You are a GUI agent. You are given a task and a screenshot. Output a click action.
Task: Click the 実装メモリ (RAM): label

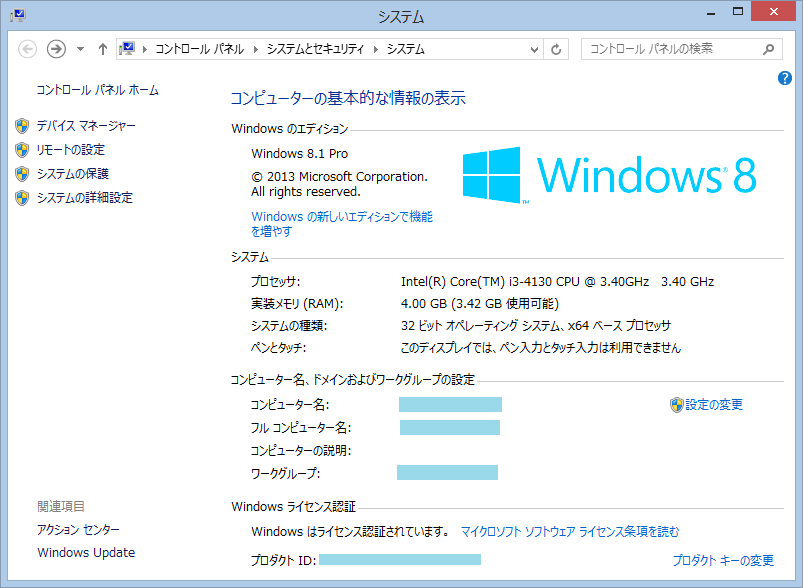[x=297, y=304]
